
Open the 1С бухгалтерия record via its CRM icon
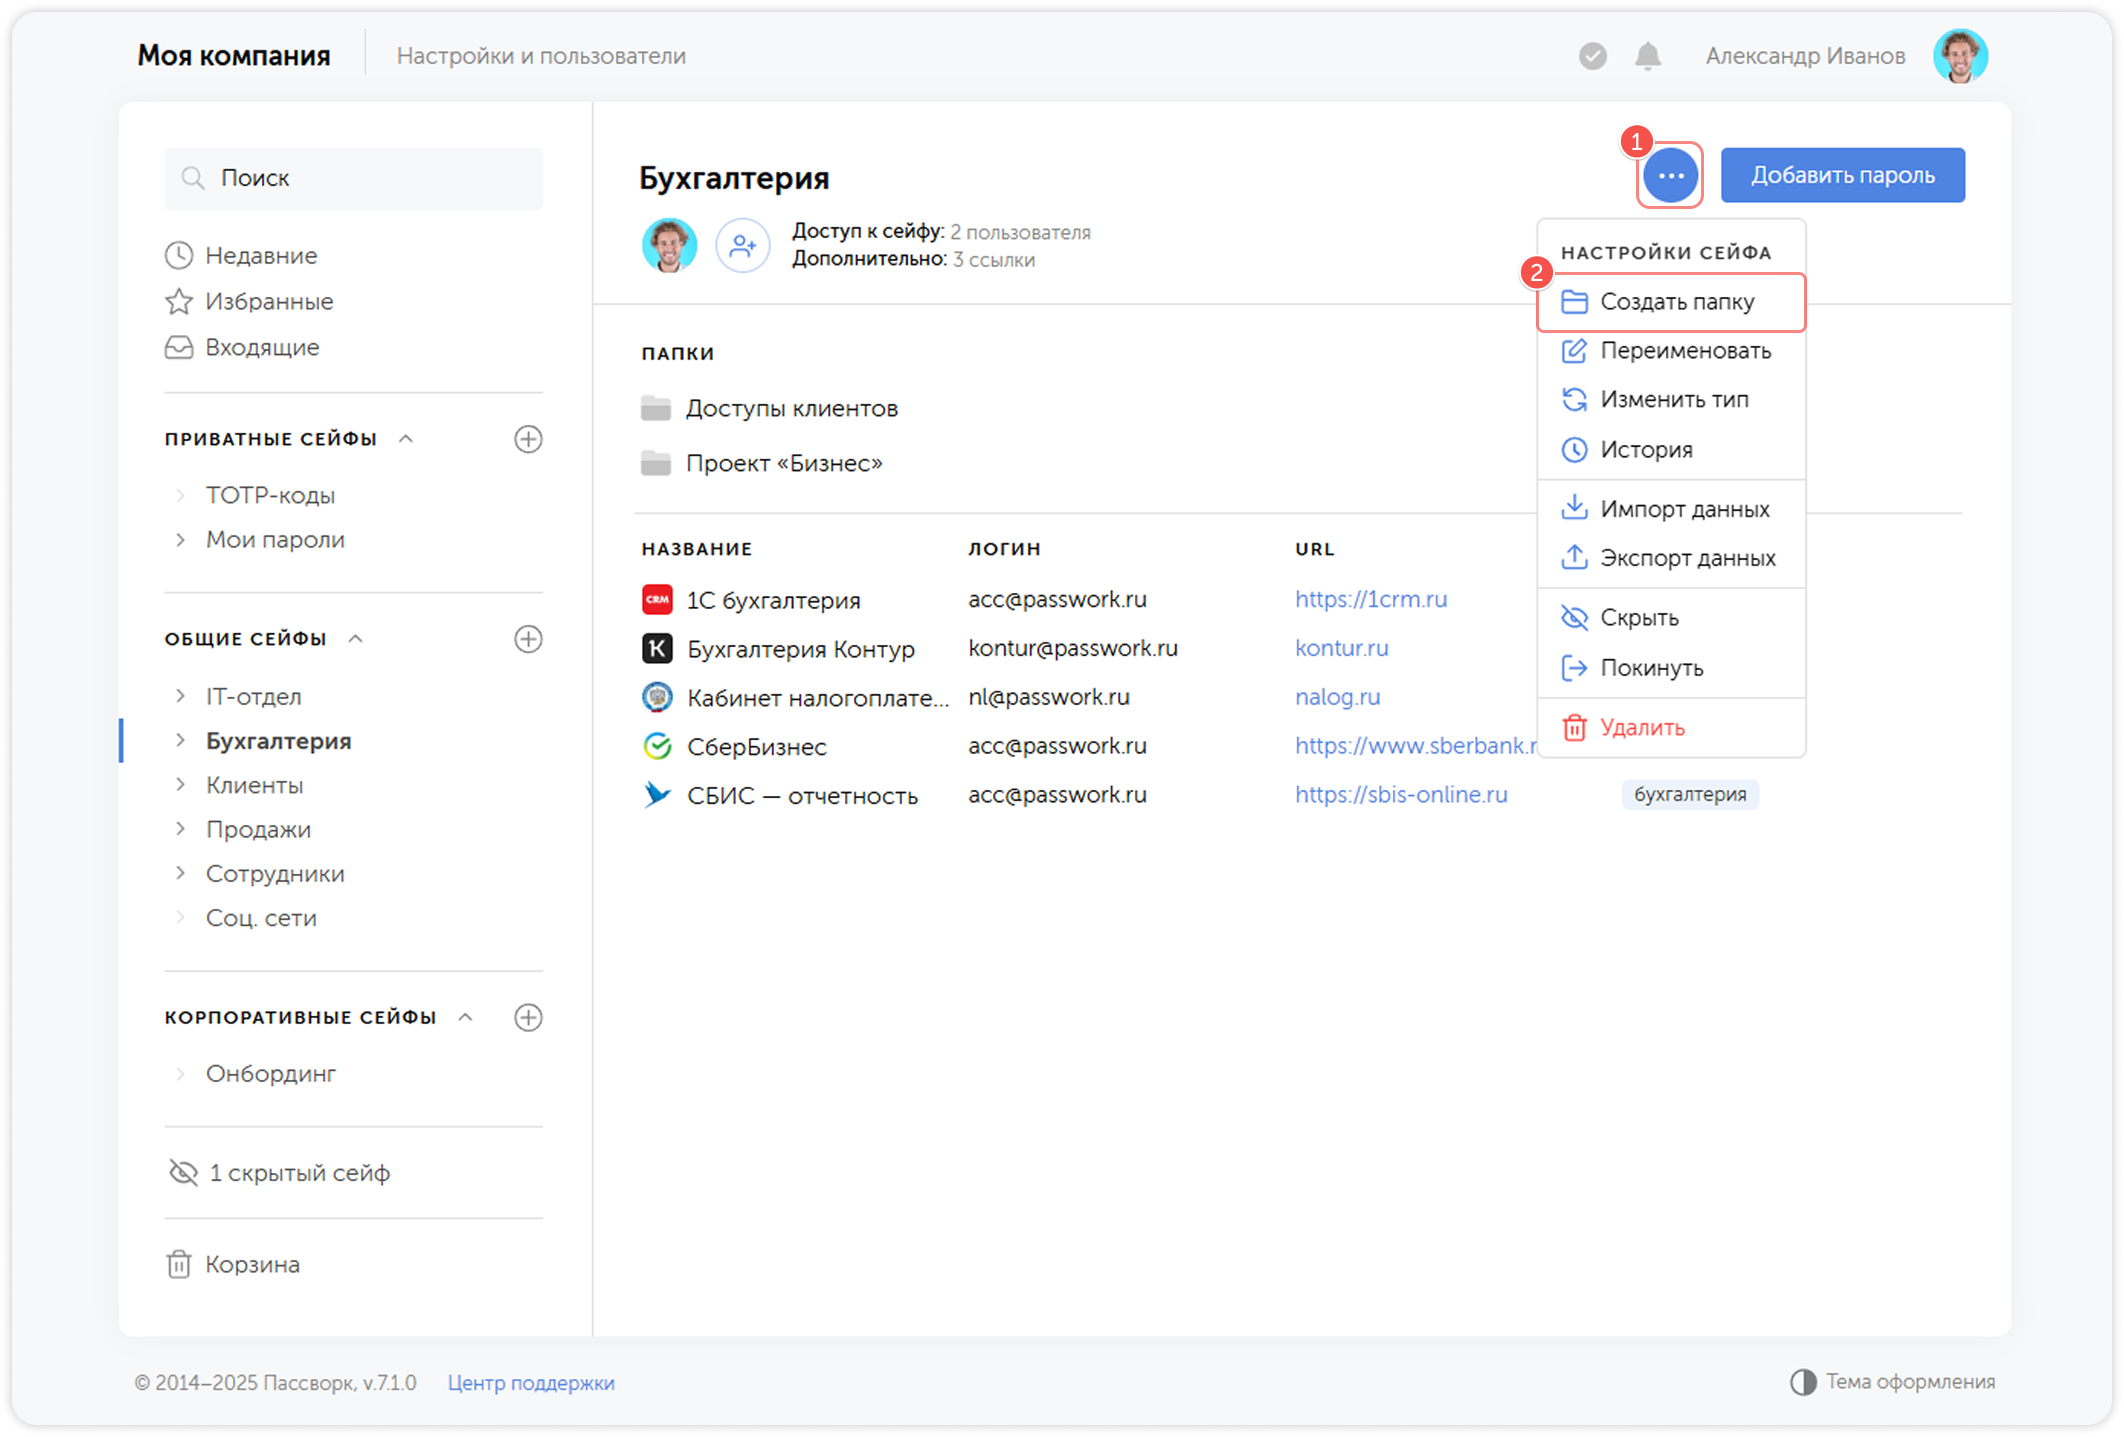[x=656, y=599]
